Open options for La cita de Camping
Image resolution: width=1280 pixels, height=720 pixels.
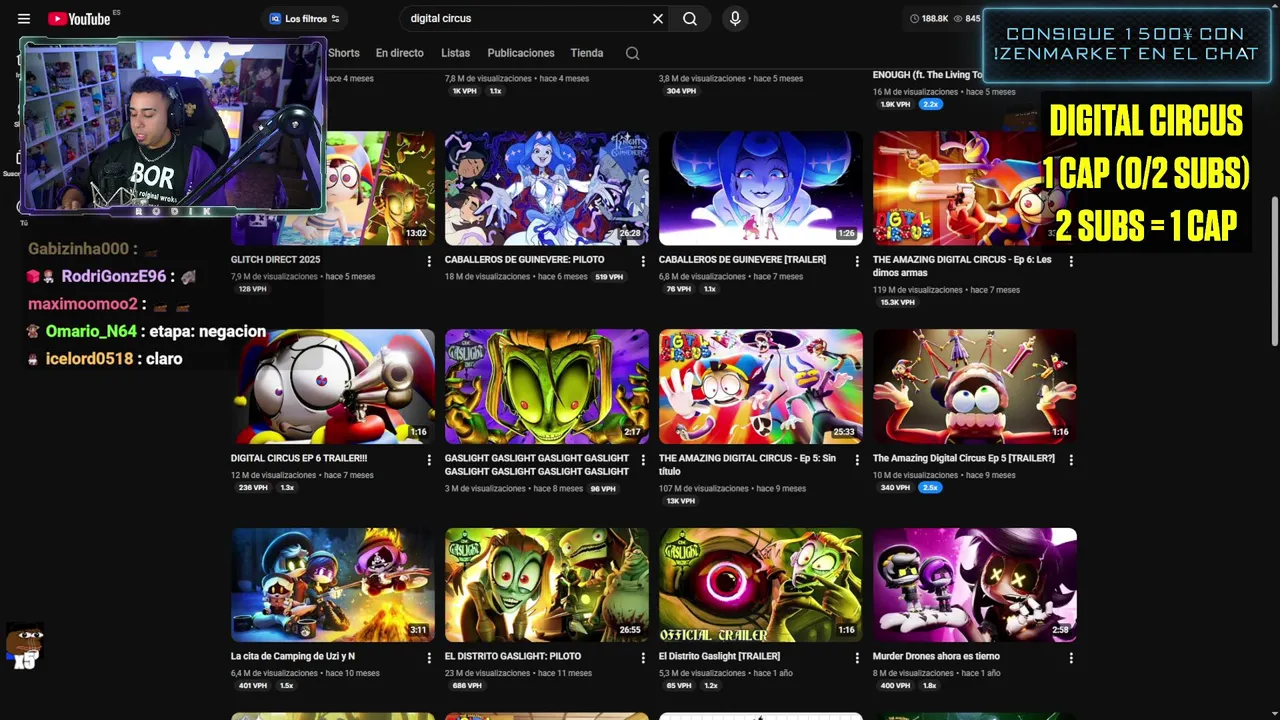[429, 658]
